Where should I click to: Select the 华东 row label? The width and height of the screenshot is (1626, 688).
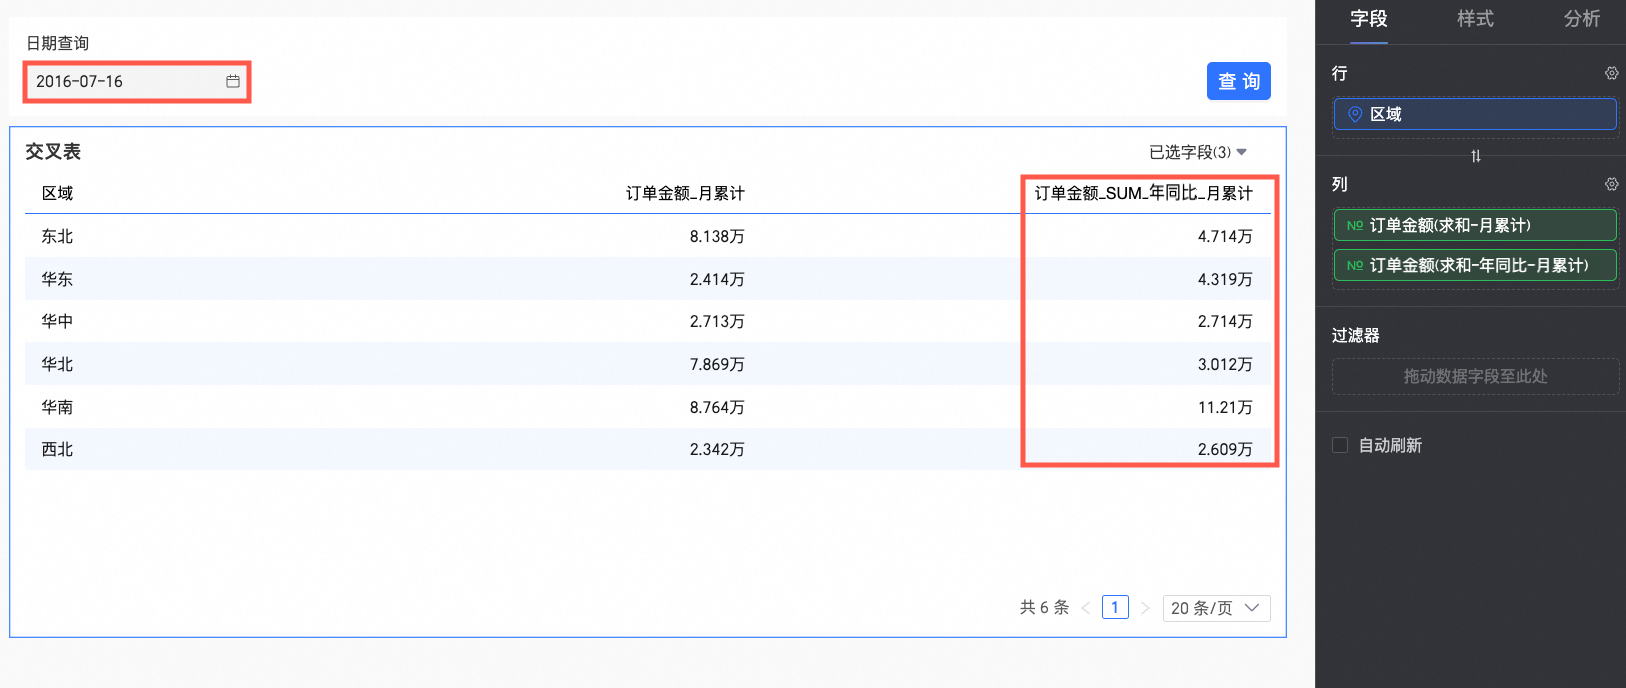click(x=57, y=279)
